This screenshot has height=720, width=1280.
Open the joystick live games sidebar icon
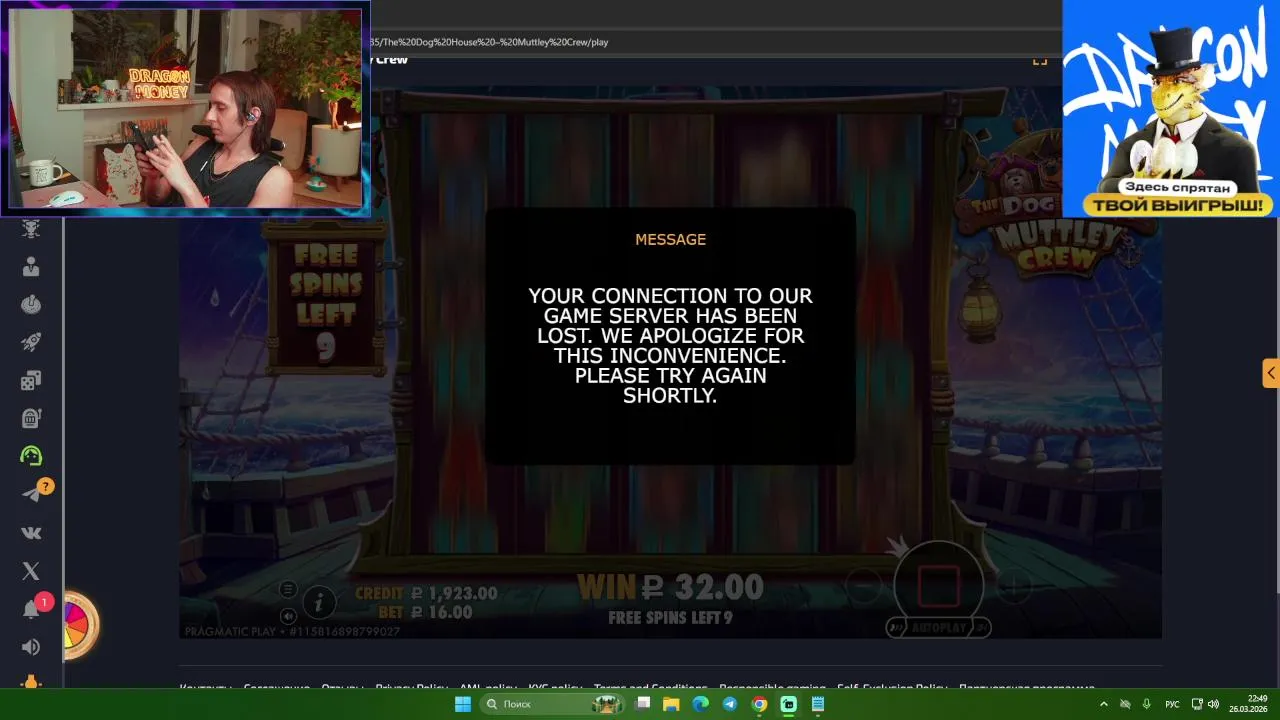click(31, 304)
